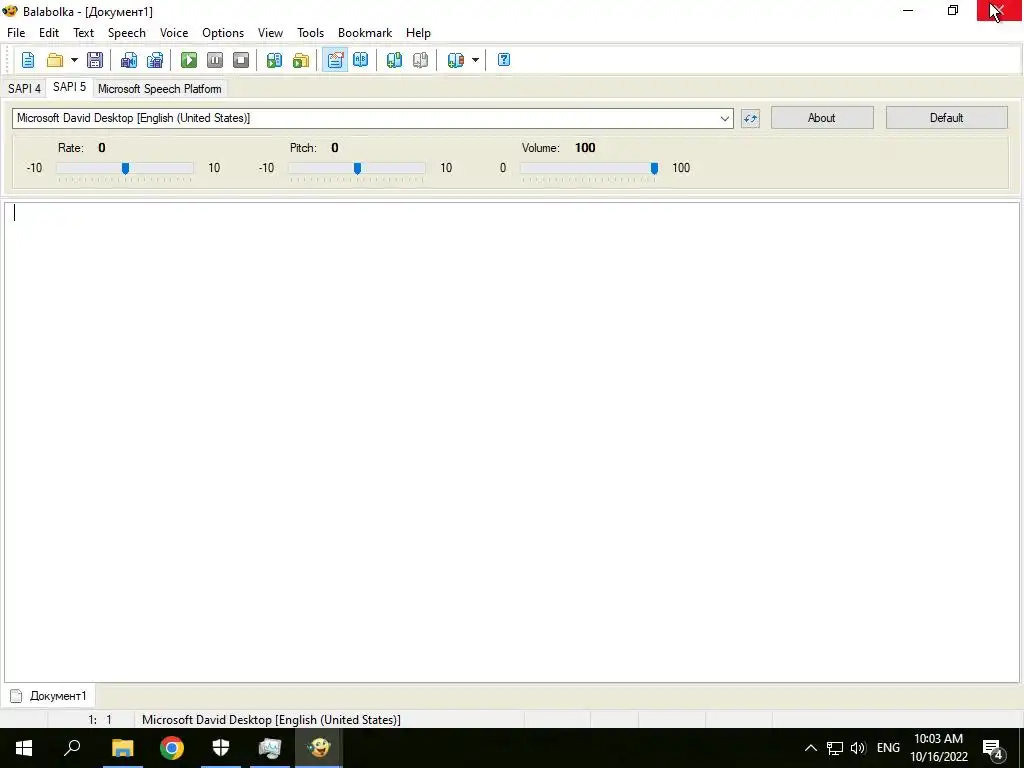Click inside the empty text editing area

tap(512, 442)
